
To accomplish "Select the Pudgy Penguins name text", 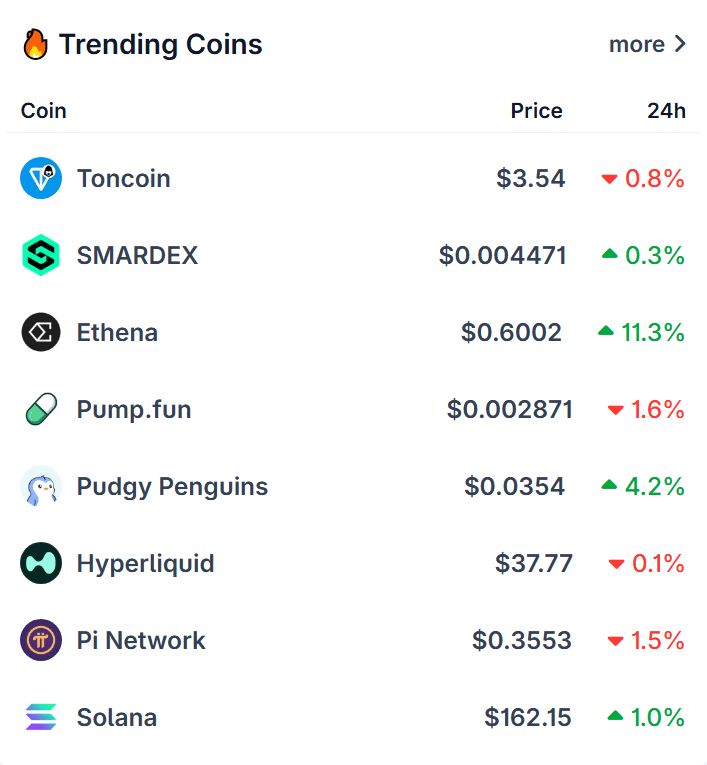I will click(x=173, y=486).
